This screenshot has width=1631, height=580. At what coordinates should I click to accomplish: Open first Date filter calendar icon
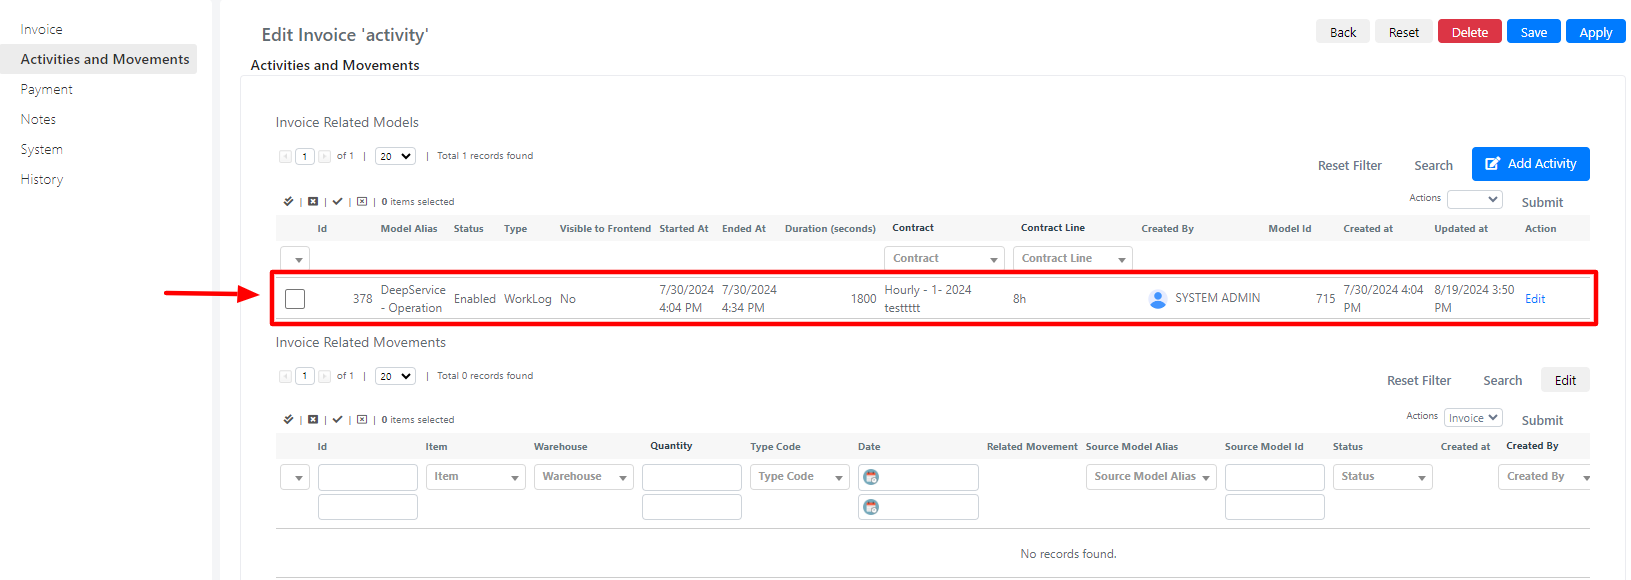click(871, 477)
